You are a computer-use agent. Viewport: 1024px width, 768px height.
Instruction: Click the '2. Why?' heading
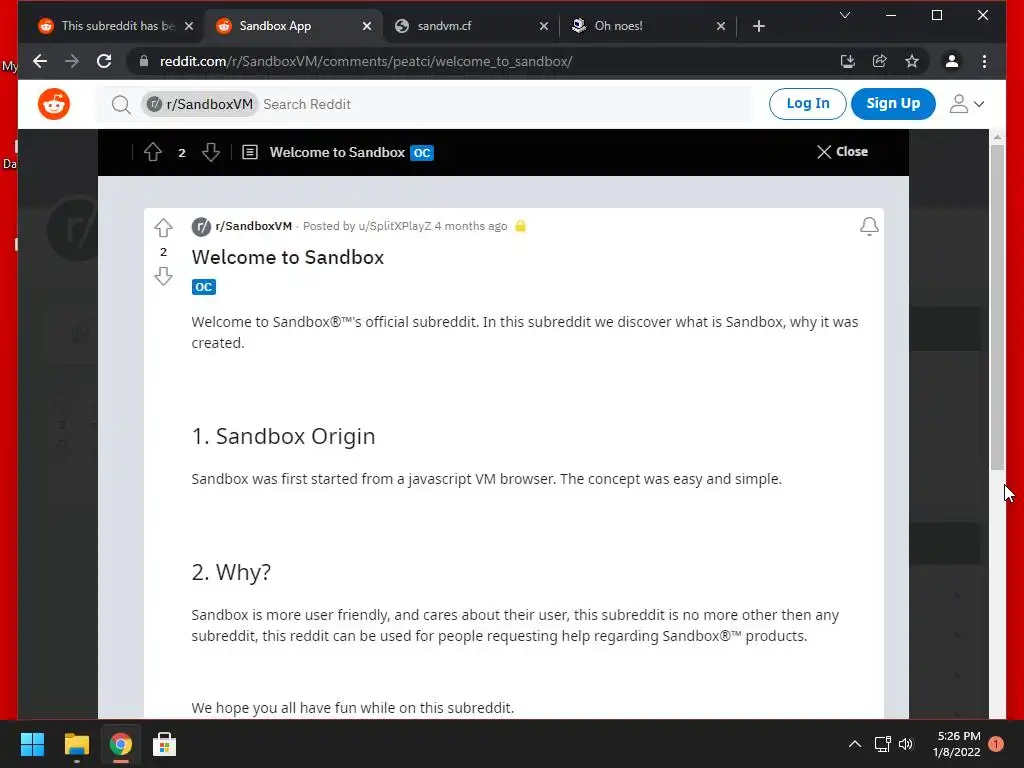(x=231, y=572)
